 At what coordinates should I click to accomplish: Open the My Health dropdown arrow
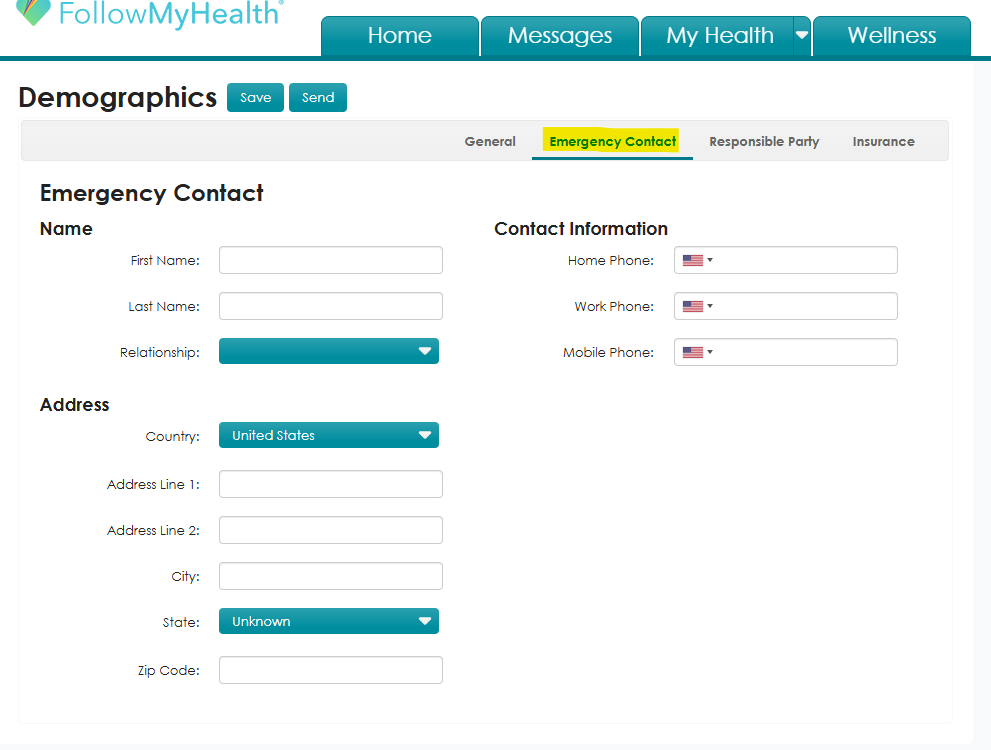pos(802,33)
